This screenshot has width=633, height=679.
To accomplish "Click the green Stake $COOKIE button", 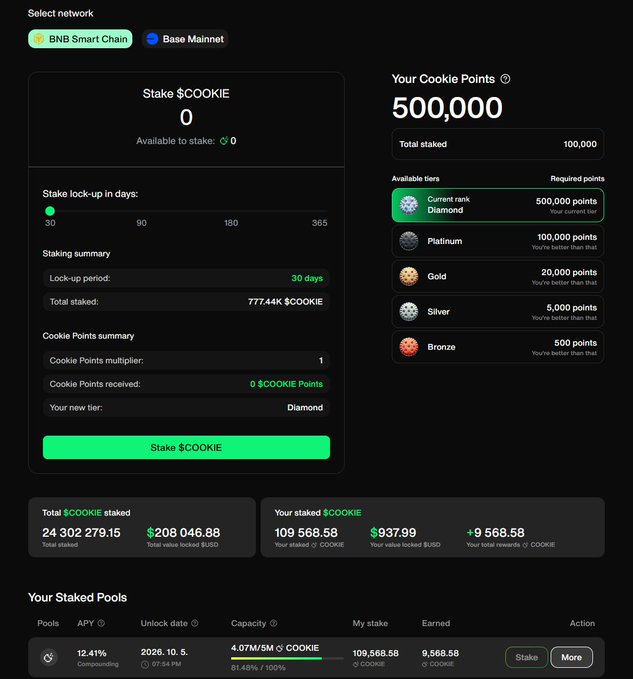I will [186, 447].
